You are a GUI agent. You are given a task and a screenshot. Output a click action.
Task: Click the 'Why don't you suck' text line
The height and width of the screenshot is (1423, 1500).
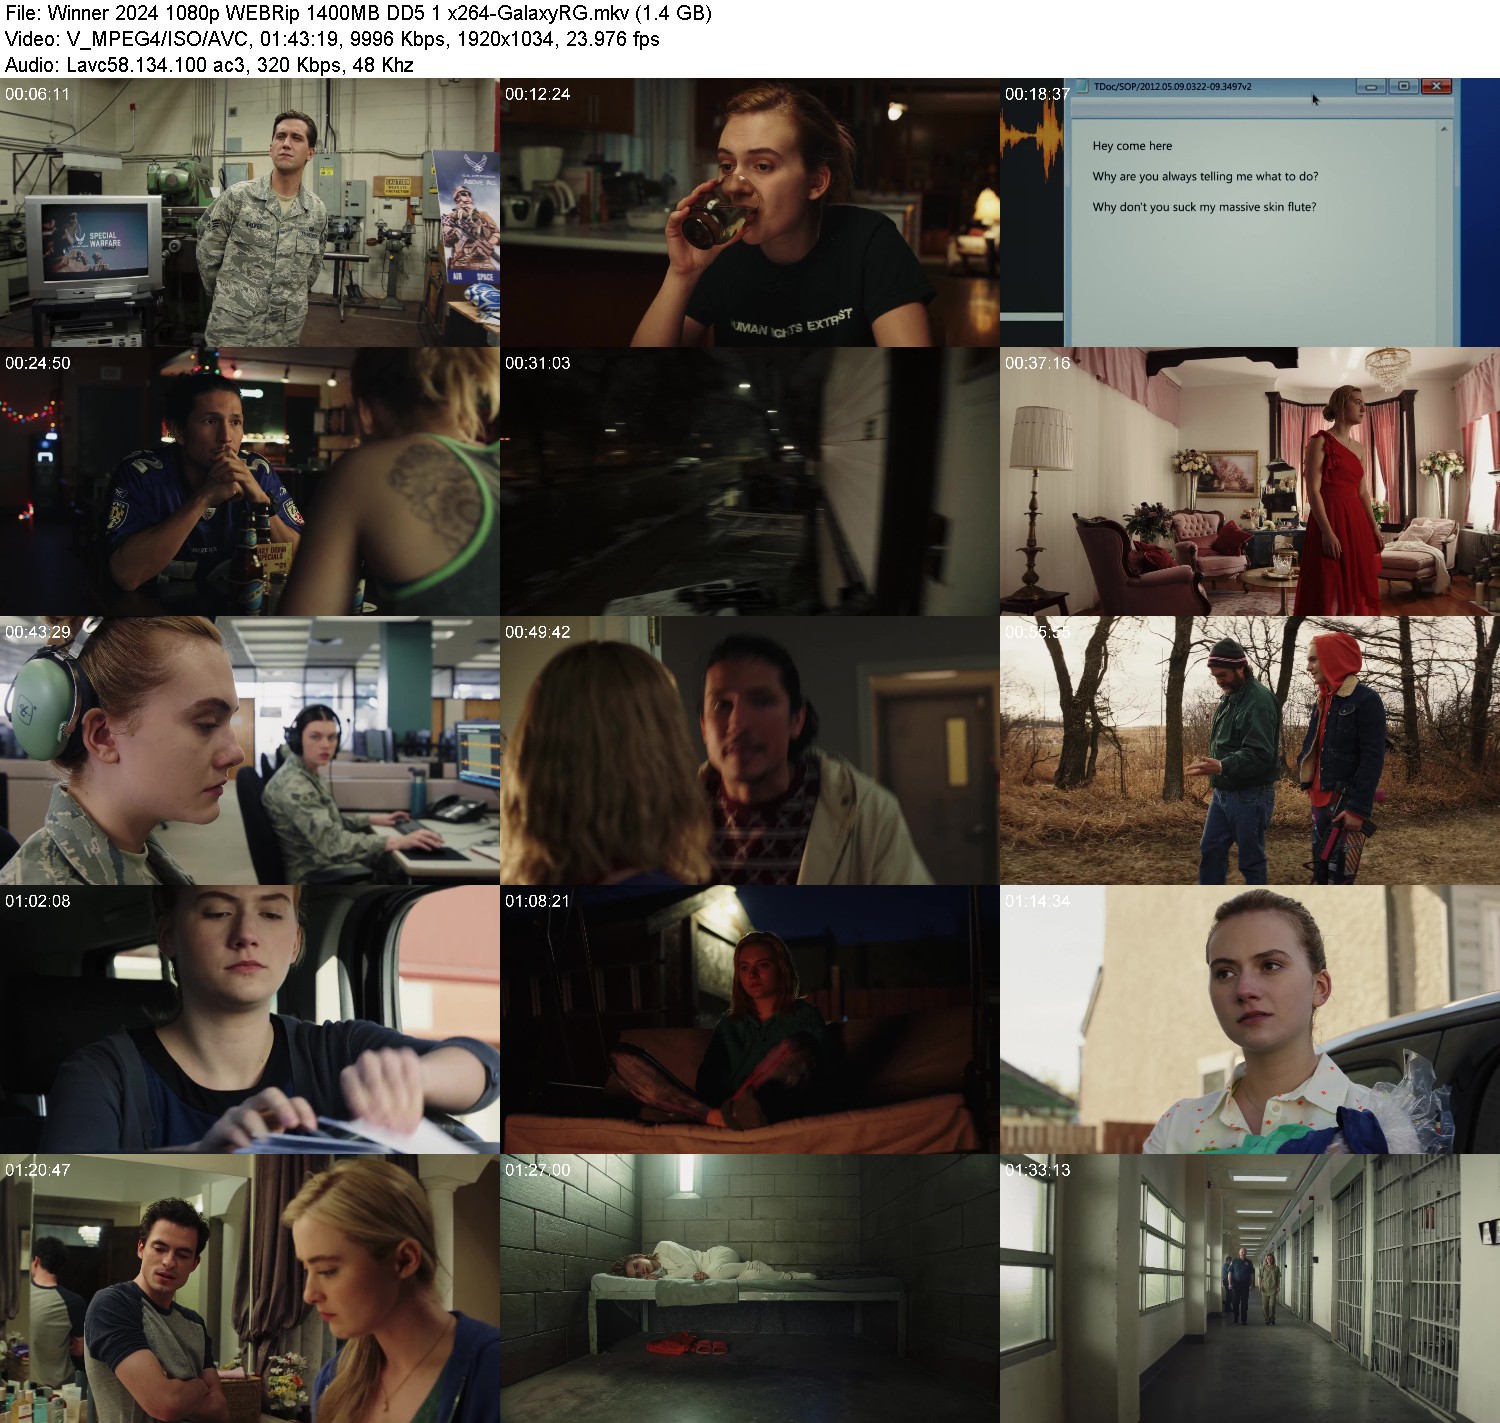pyautogui.click(x=1204, y=207)
